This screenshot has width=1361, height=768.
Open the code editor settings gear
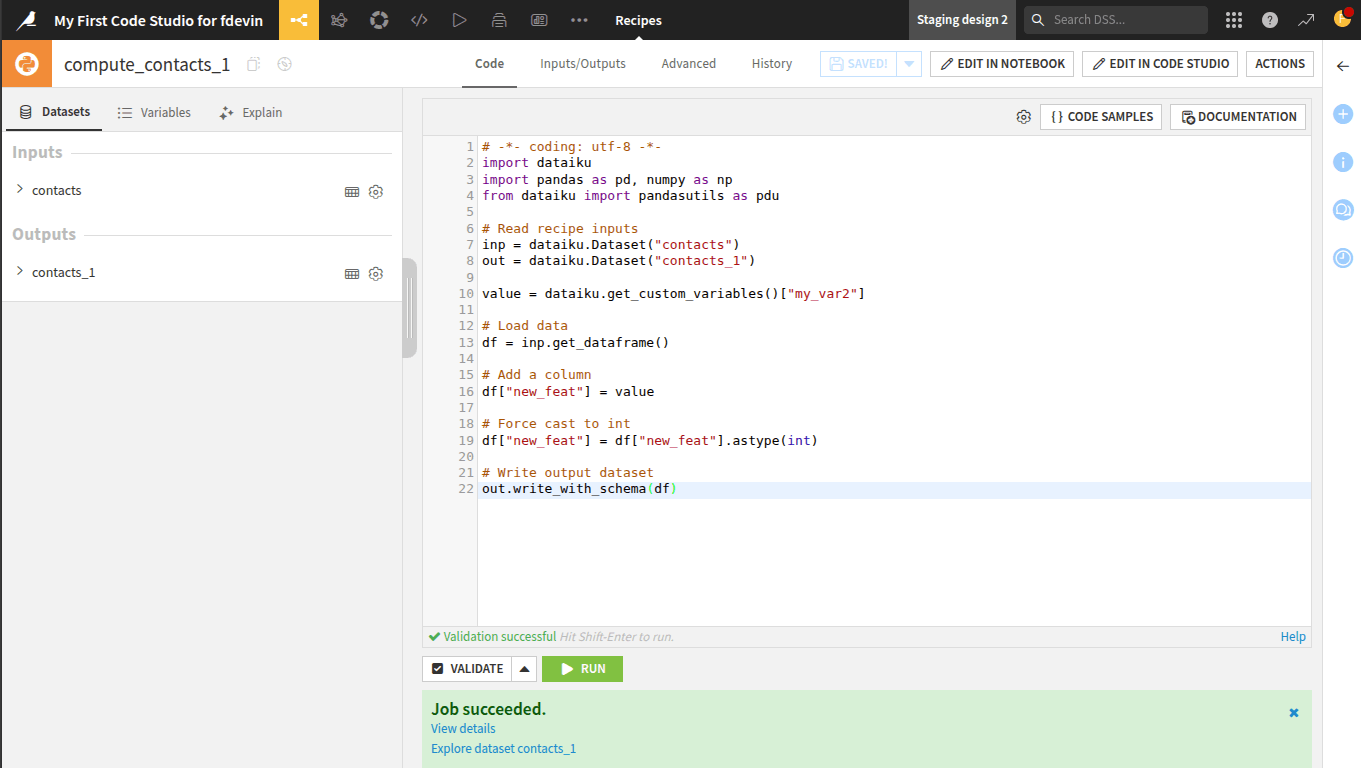[1023, 117]
